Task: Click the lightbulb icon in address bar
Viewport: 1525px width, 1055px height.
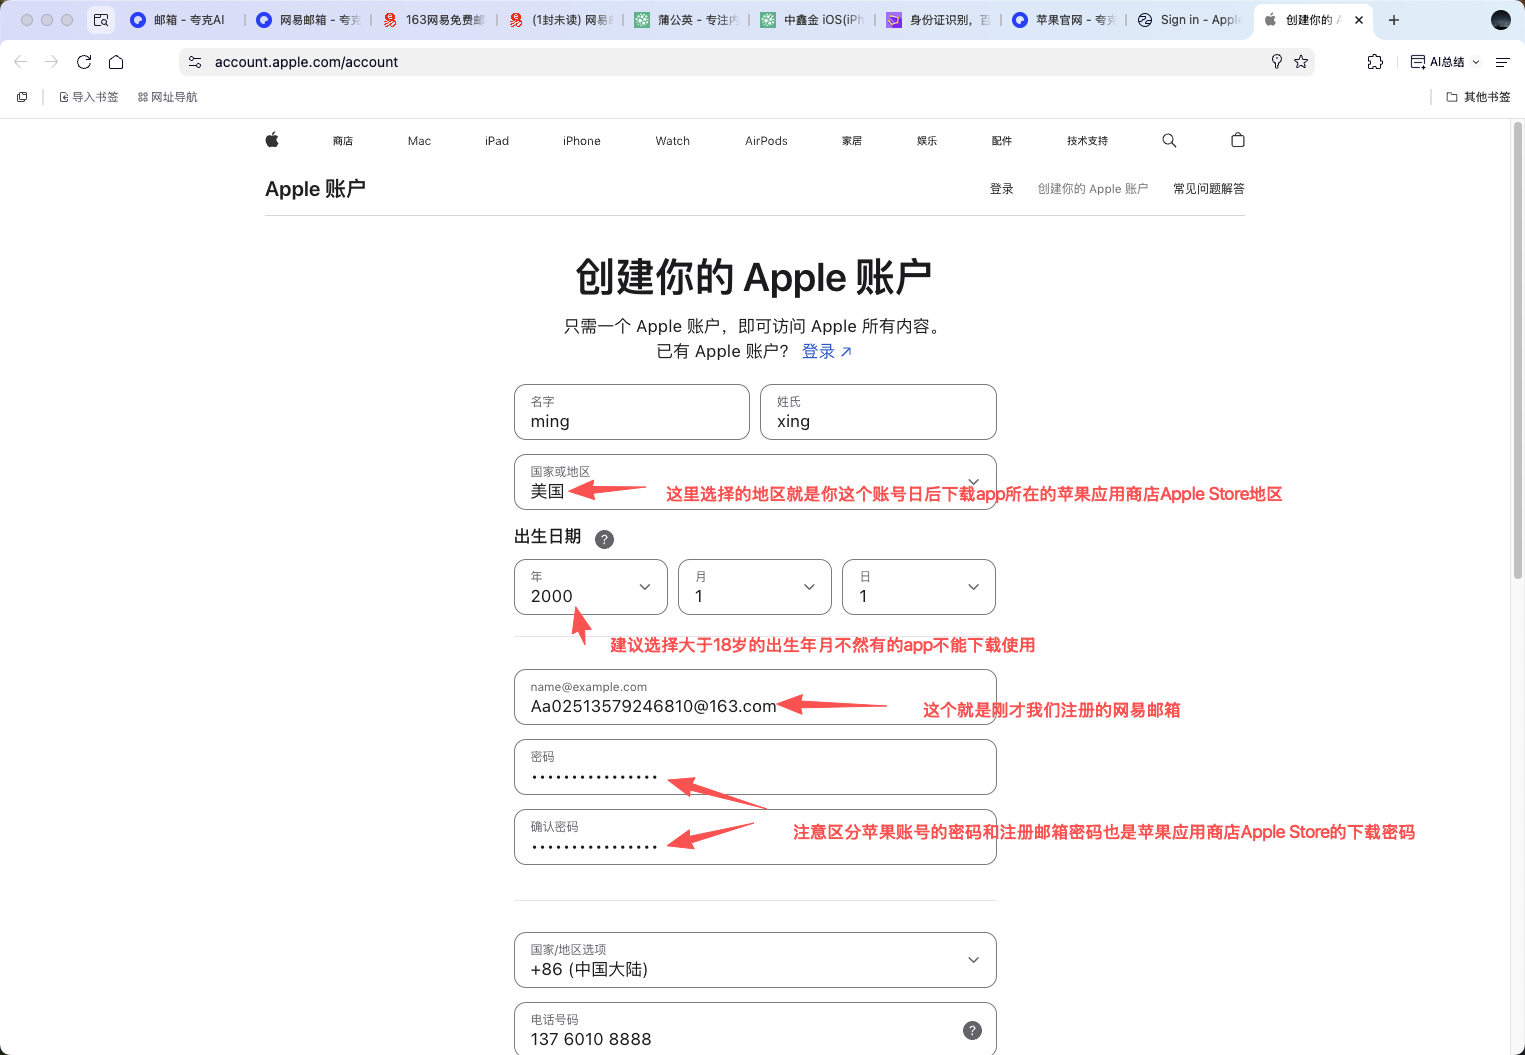Action: (x=1277, y=62)
